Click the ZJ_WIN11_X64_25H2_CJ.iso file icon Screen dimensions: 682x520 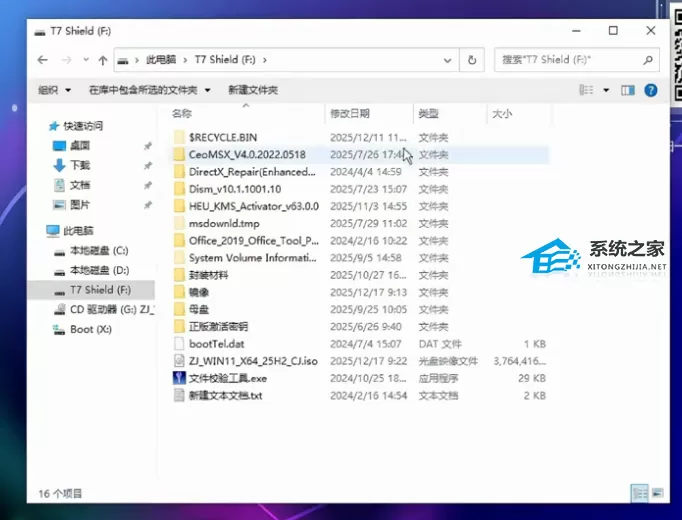tap(179, 361)
